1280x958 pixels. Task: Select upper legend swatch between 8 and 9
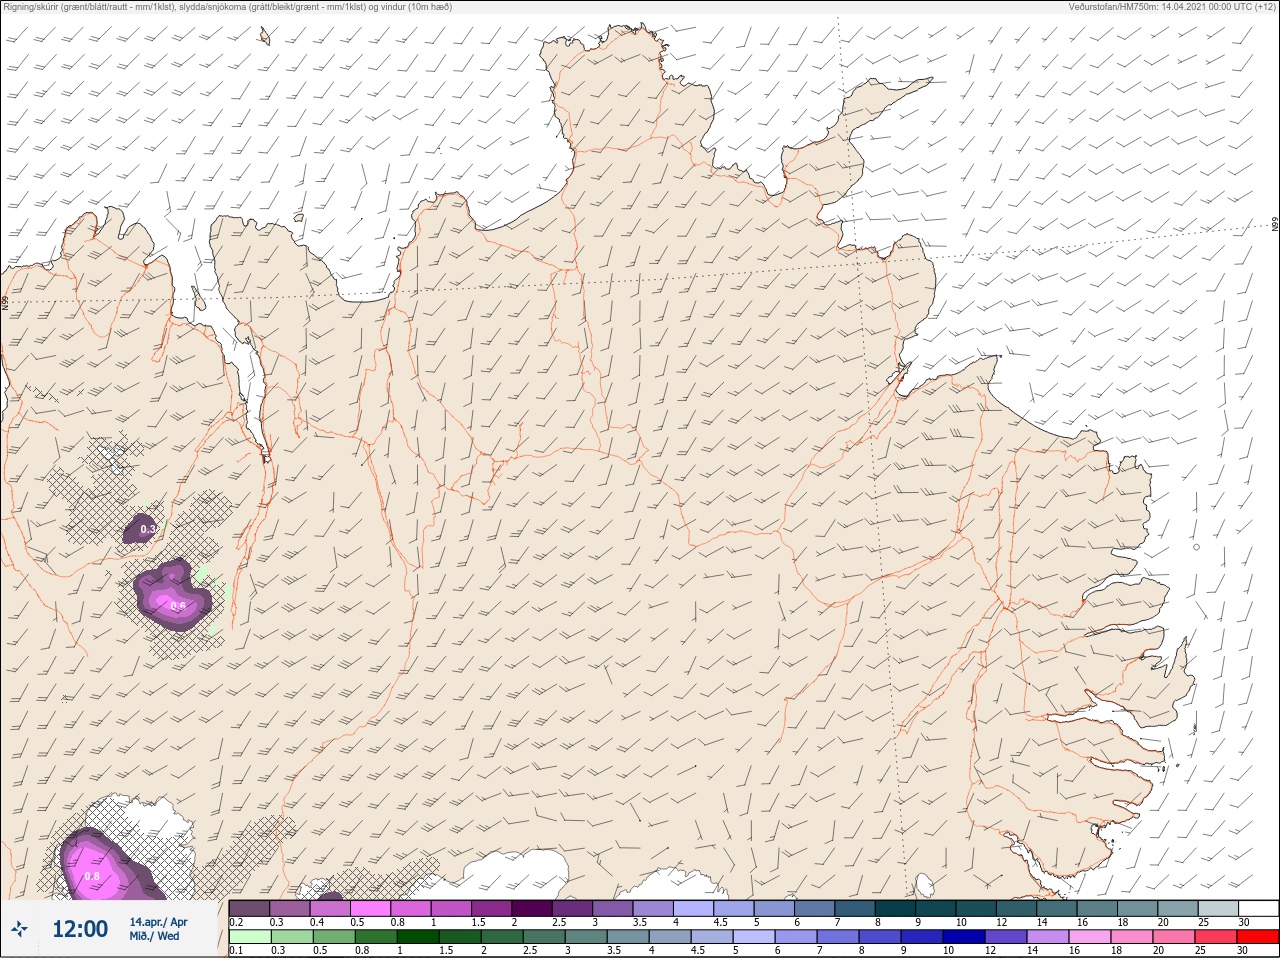click(x=895, y=908)
